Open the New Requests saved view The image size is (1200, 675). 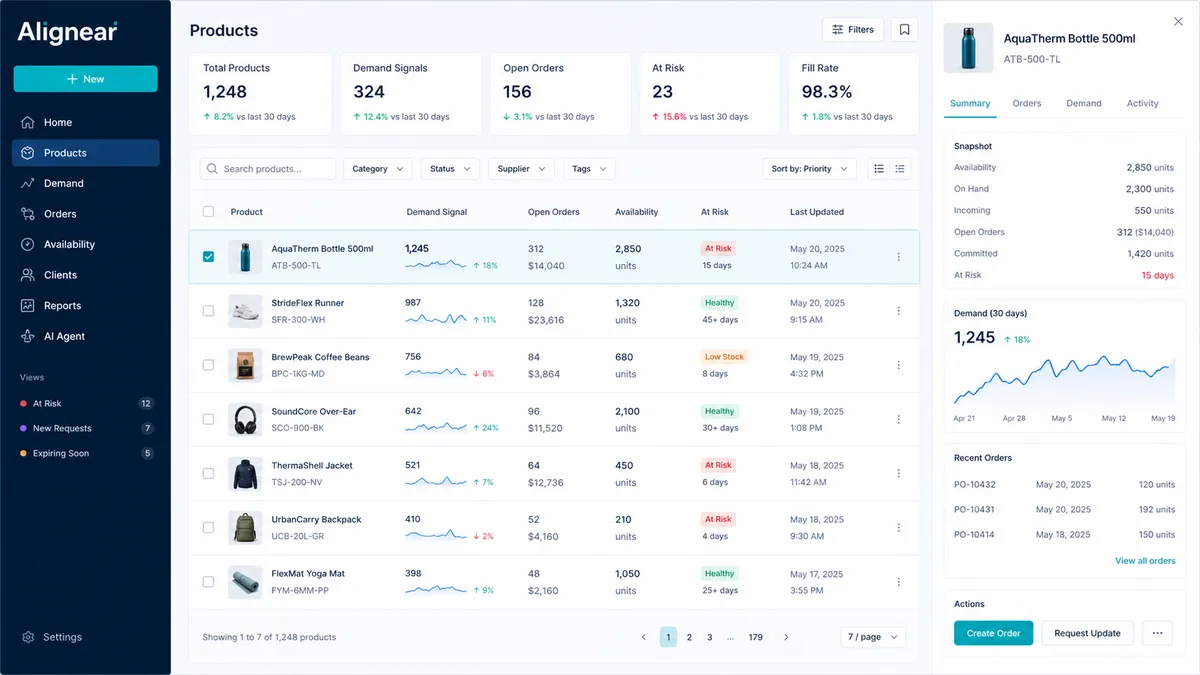tap(85, 428)
